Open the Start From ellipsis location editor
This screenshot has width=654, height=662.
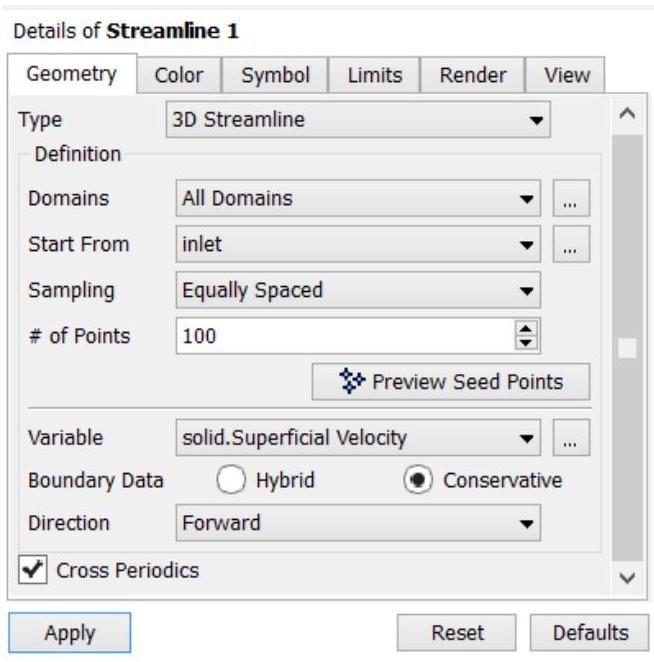point(571,244)
